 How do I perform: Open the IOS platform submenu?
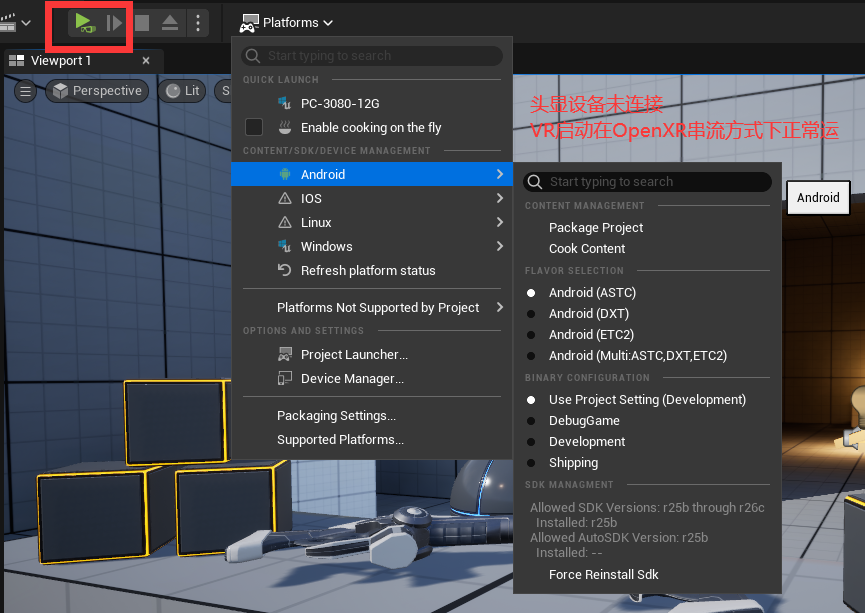point(372,198)
